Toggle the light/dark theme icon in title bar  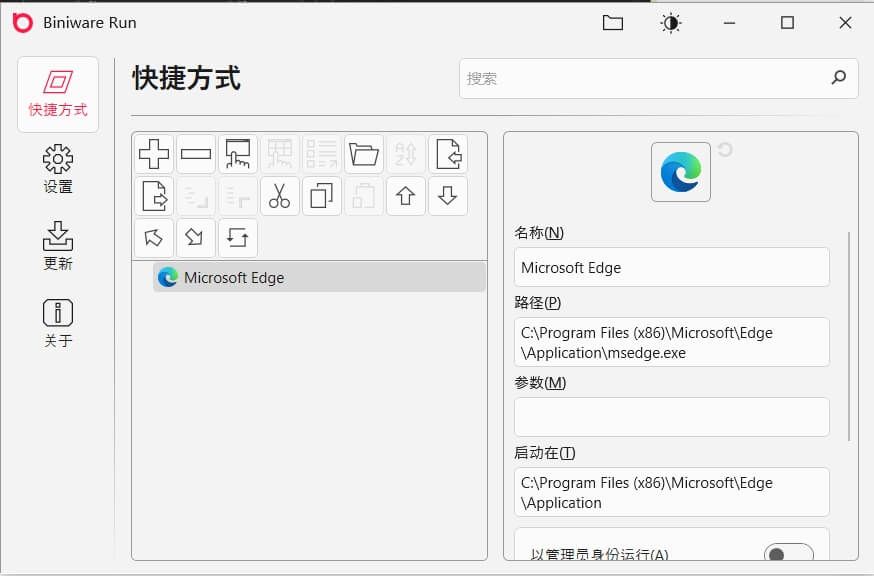pyautogui.click(x=671, y=23)
